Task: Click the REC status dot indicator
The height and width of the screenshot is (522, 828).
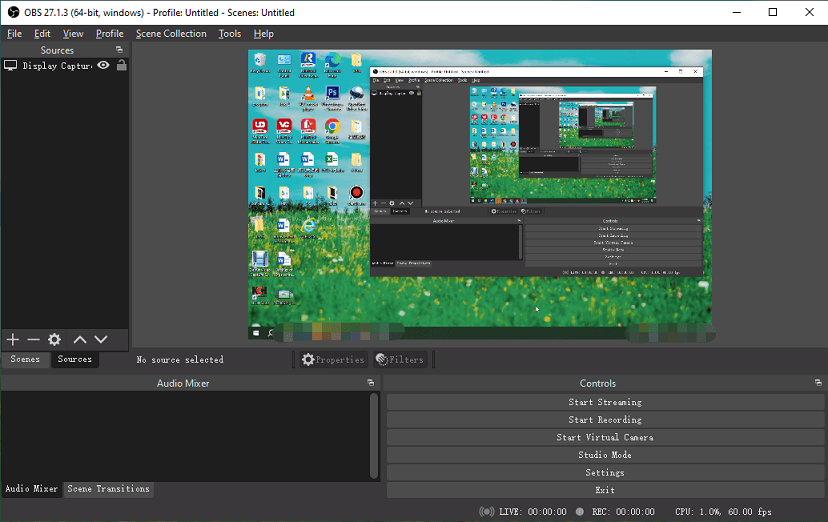Action: (x=580, y=511)
